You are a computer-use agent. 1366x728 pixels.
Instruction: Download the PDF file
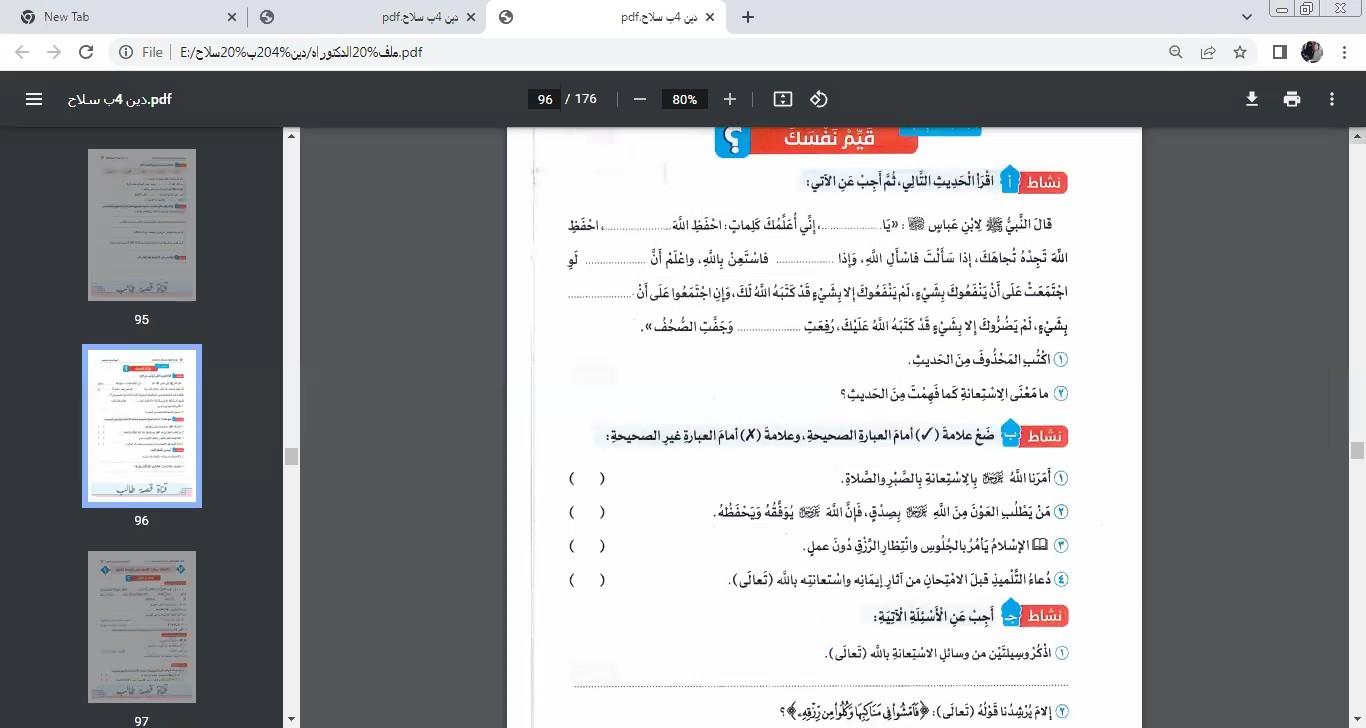(1251, 99)
